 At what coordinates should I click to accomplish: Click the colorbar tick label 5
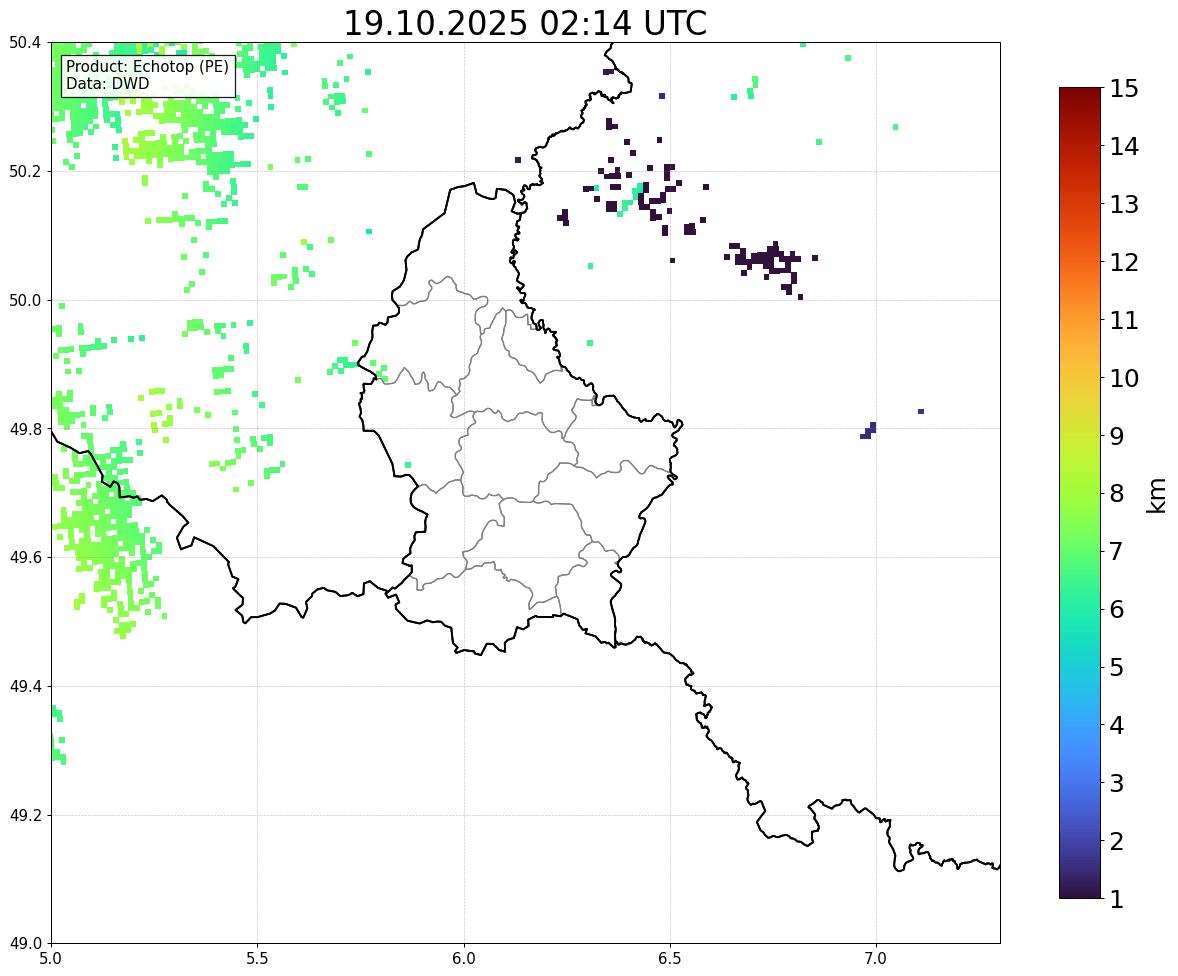1117,667
